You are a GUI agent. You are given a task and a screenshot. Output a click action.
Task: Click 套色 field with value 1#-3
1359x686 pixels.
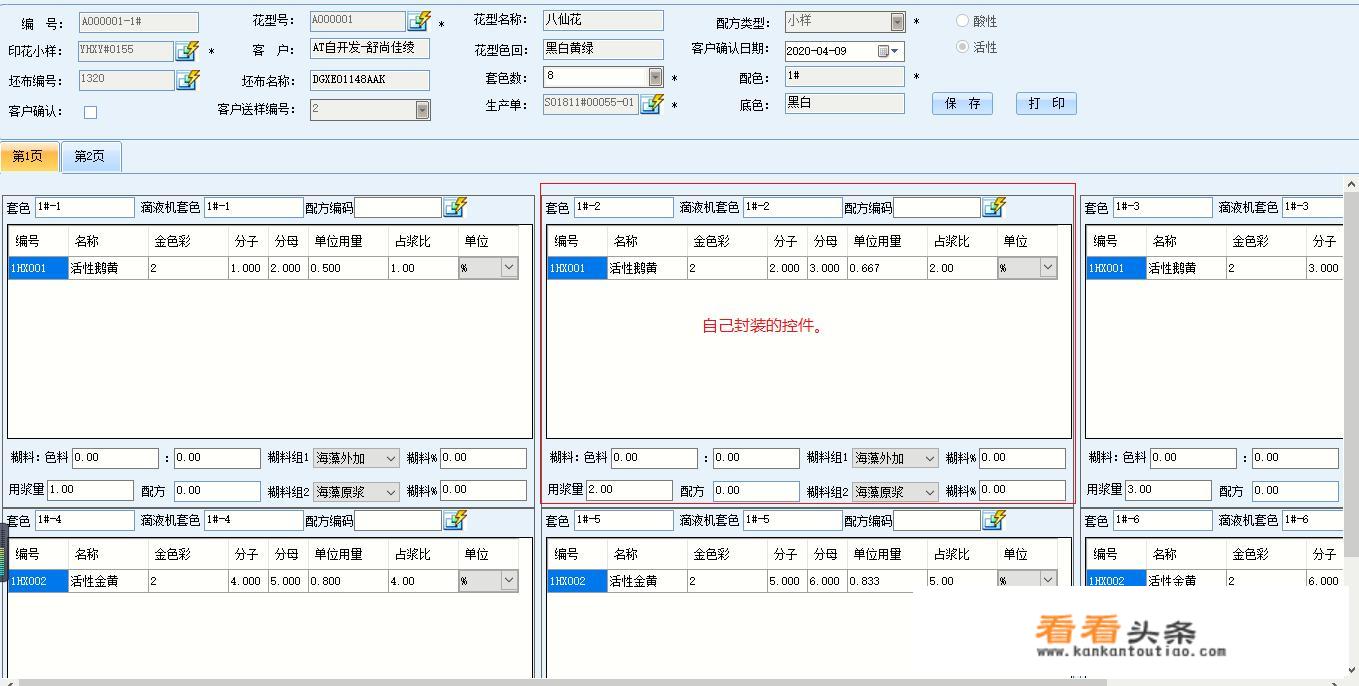(x=1162, y=207)
